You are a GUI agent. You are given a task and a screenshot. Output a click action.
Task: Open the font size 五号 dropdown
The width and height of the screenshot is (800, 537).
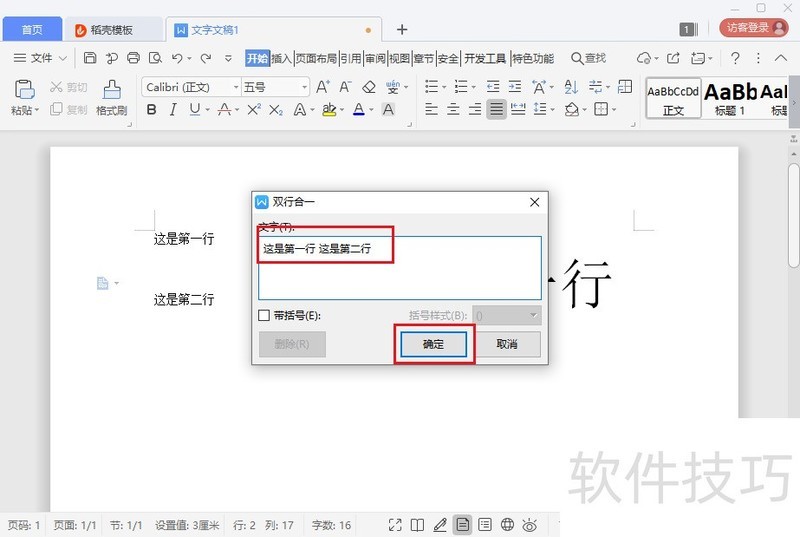coord(304,87)
